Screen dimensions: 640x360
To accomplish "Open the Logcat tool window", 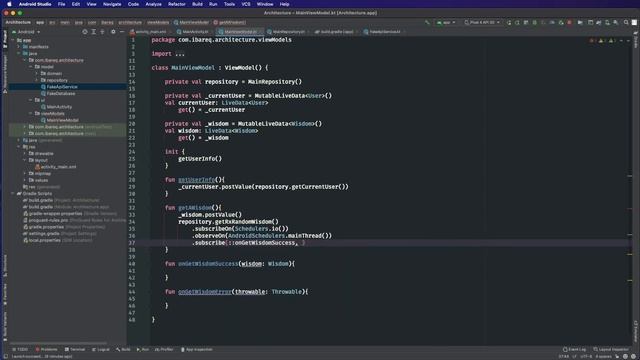I will click(x=101, y=349).
